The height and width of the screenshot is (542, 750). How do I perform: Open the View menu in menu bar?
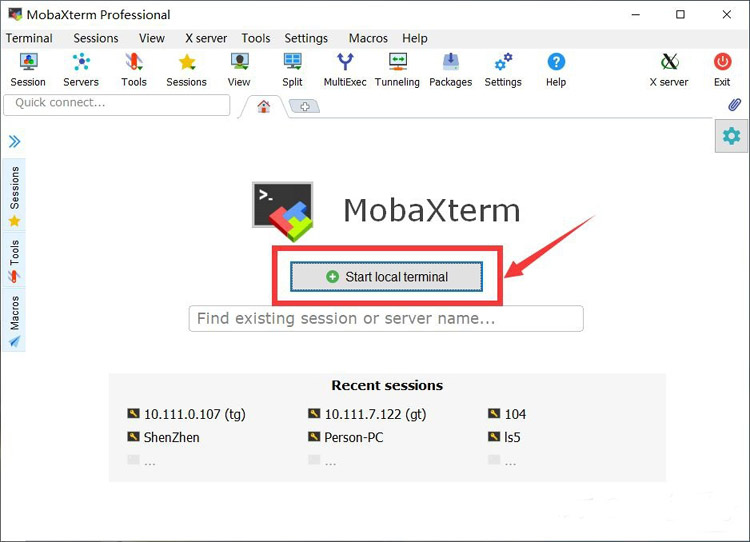point(152,38)
